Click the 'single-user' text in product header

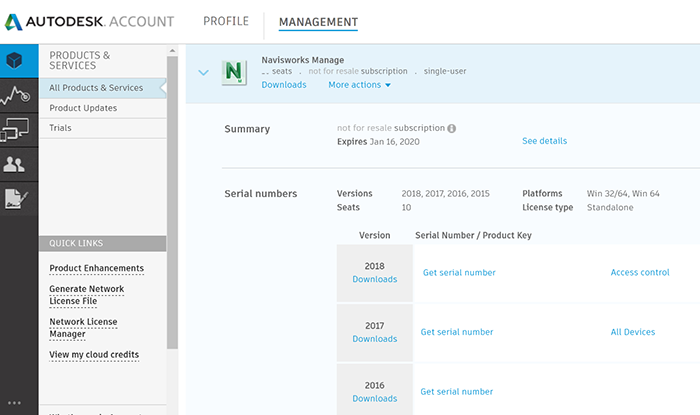445,71
